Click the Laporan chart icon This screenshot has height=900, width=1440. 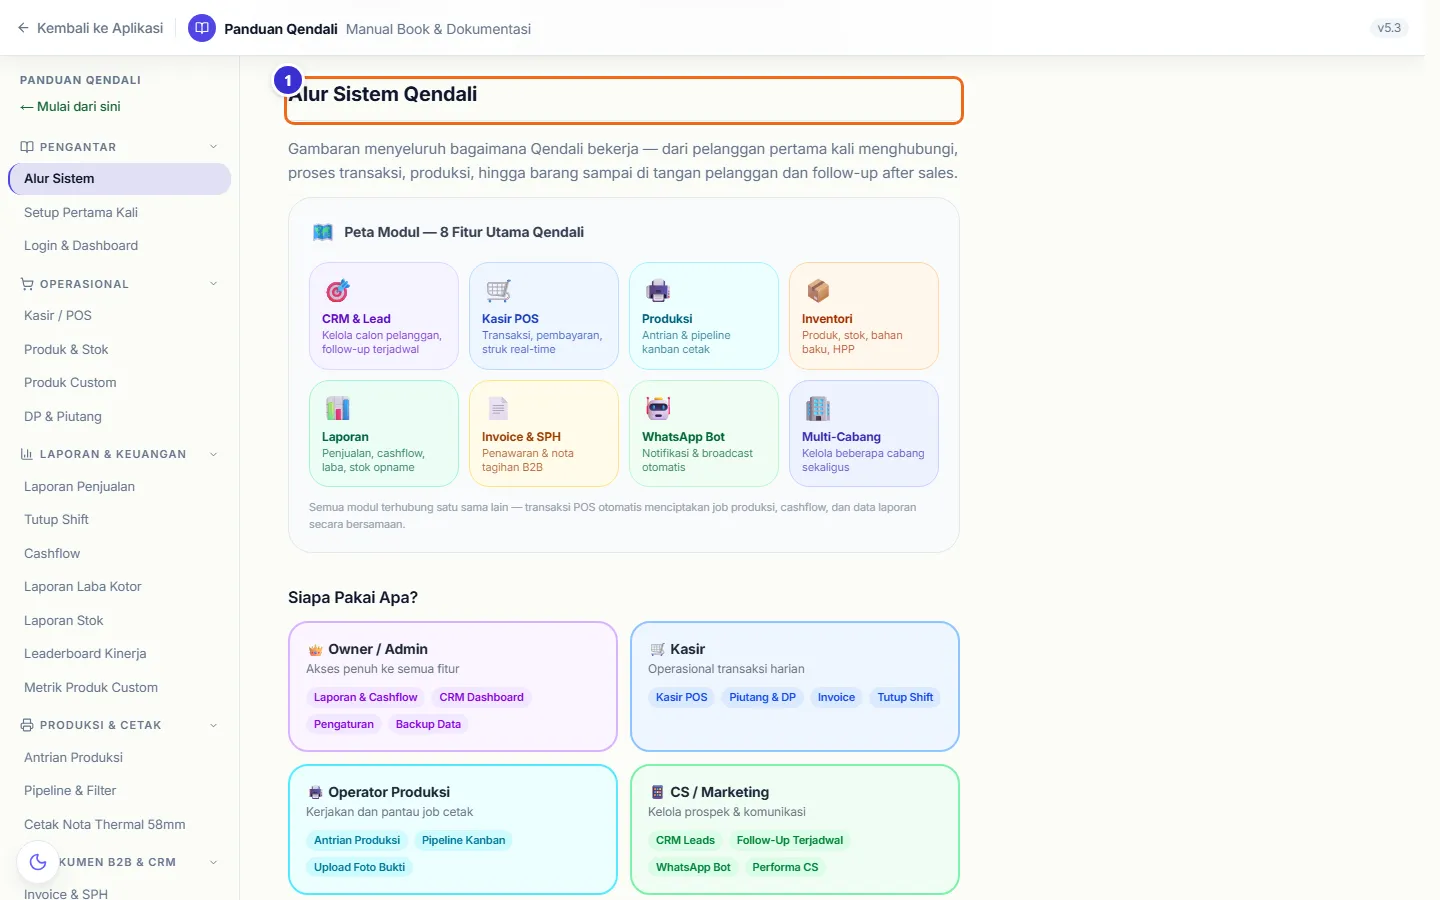(338, 409)
